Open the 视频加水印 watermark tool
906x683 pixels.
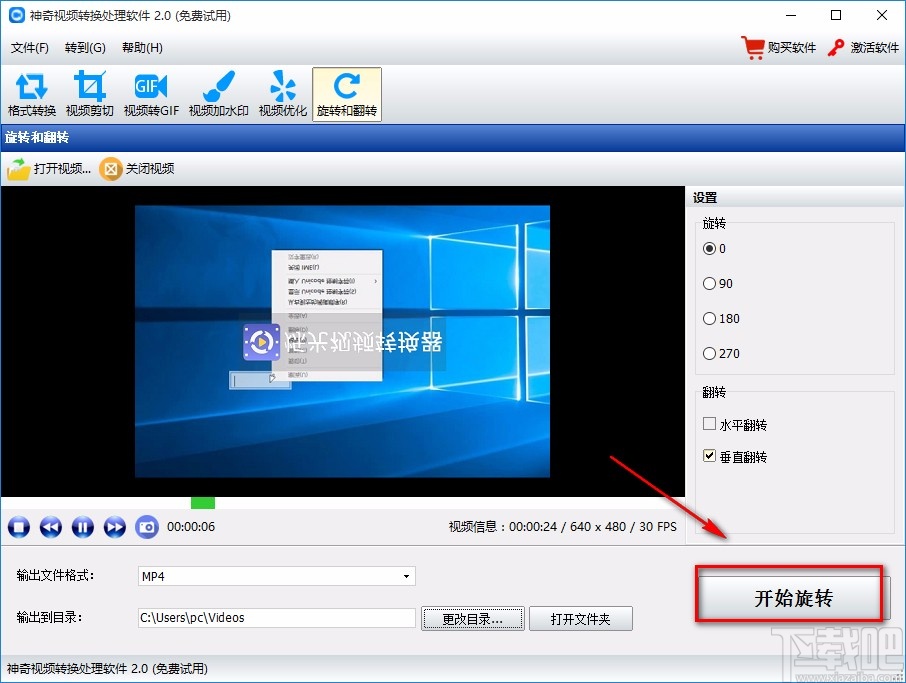(x=218, y=94)
